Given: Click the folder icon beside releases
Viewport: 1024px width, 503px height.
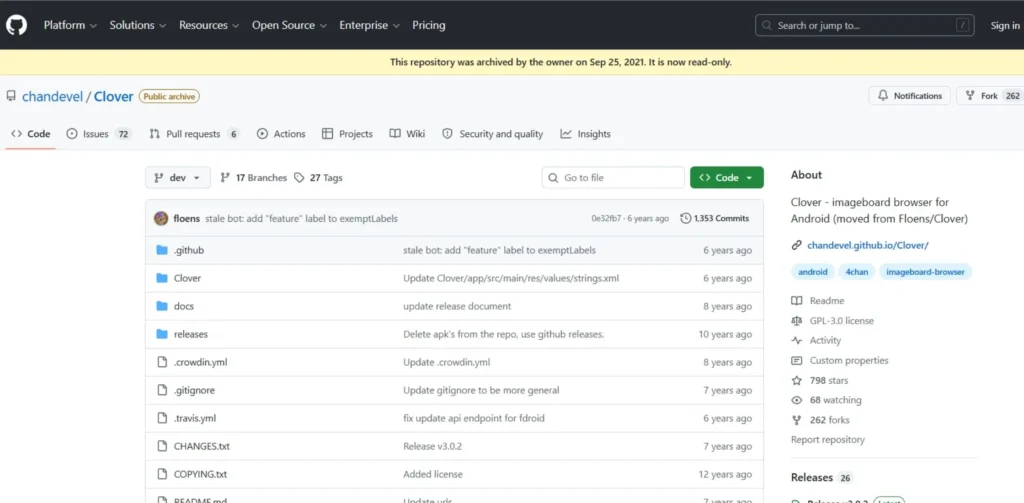Looking at the screenshot, I should 162,334.
